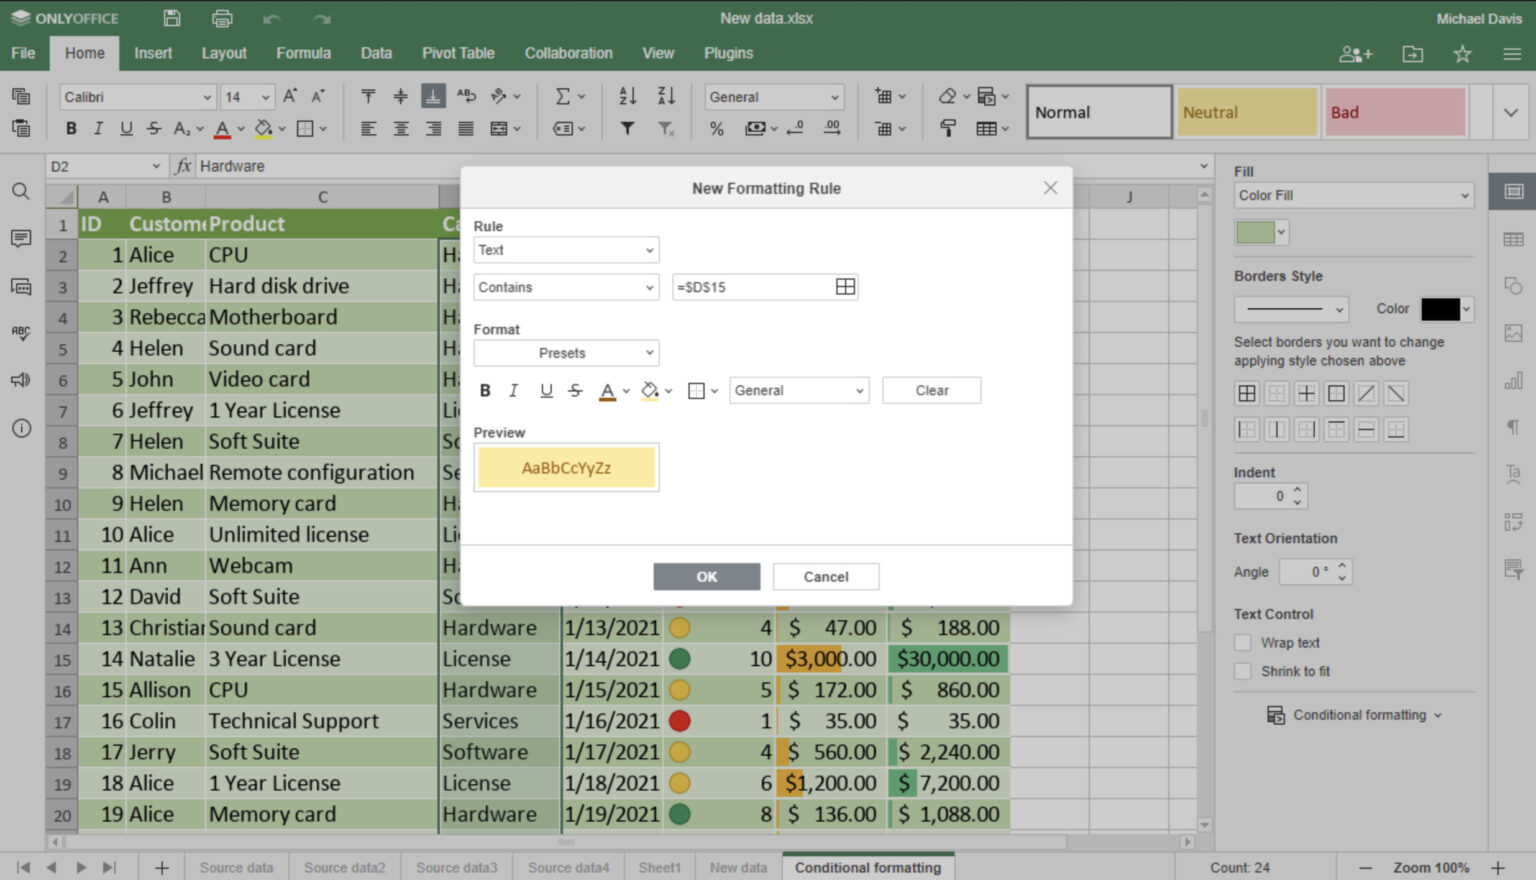Open the comments panel icon
The image size is (1536, 880).
(21, 238)
